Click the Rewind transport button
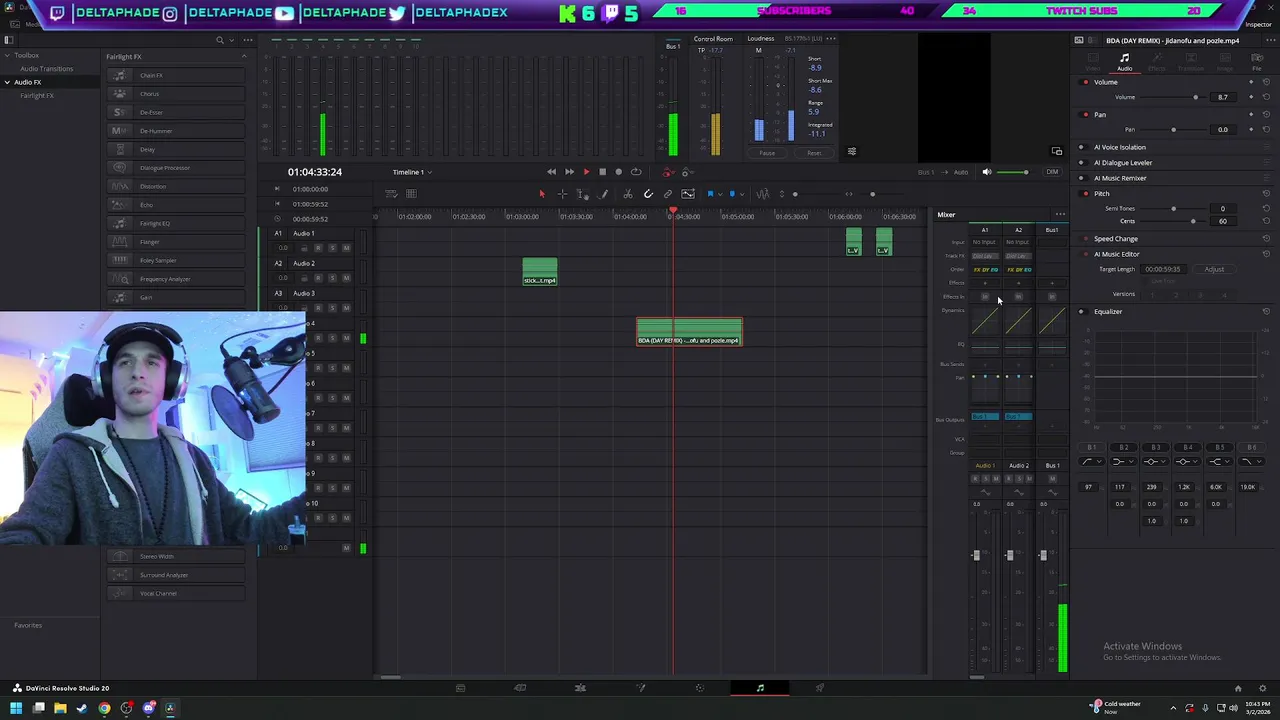 (x=551, y=172)
